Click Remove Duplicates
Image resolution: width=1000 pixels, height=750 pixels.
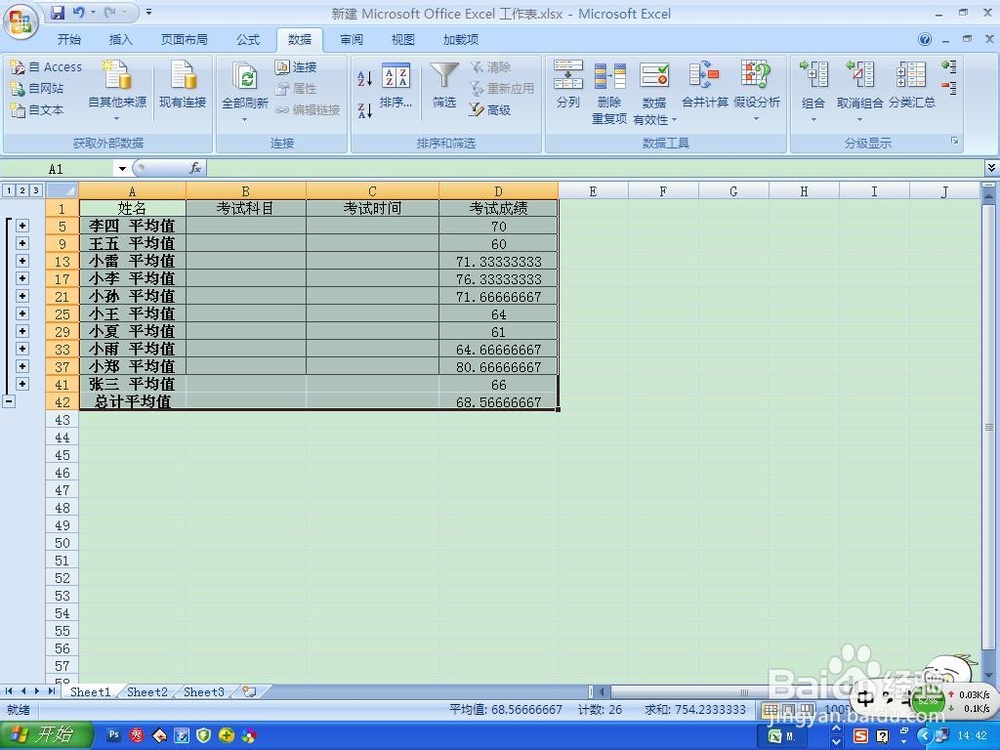(x=610, y=92)
